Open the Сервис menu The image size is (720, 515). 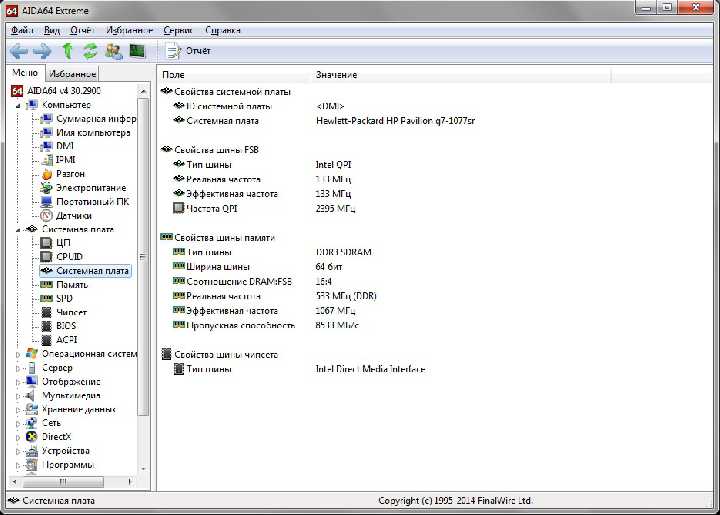(177, 30)
